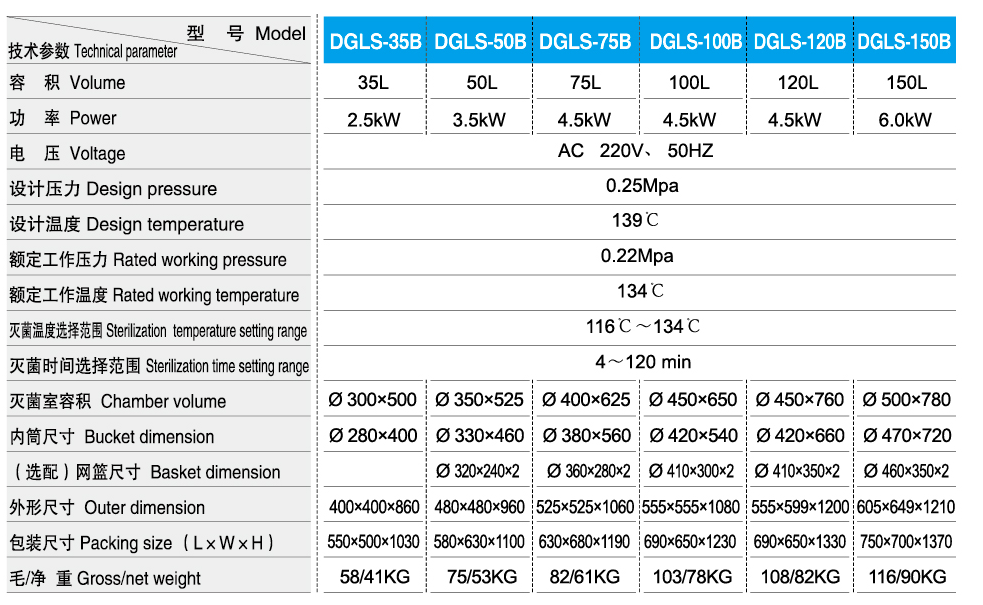Click the Ø 470×720 bucket dimension cell
Screen dimensions: 983x605
(906, 436)
